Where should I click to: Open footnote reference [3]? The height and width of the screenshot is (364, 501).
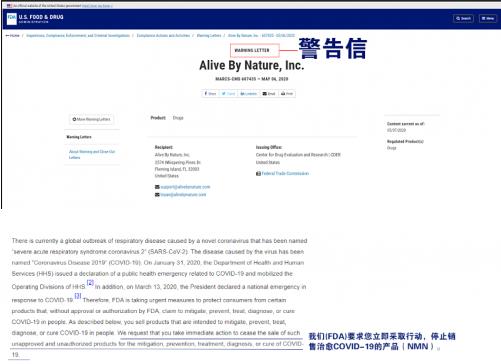[x=78, y=296]
